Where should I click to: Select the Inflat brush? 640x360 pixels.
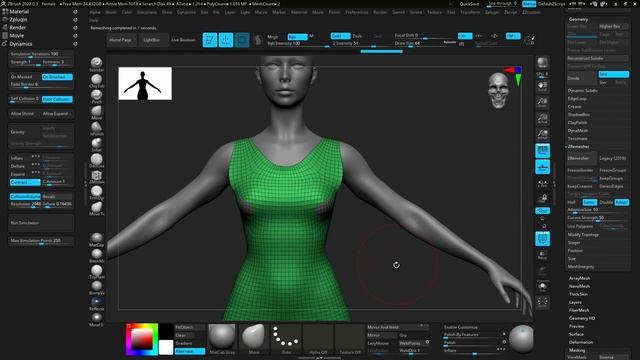point(96,143)
